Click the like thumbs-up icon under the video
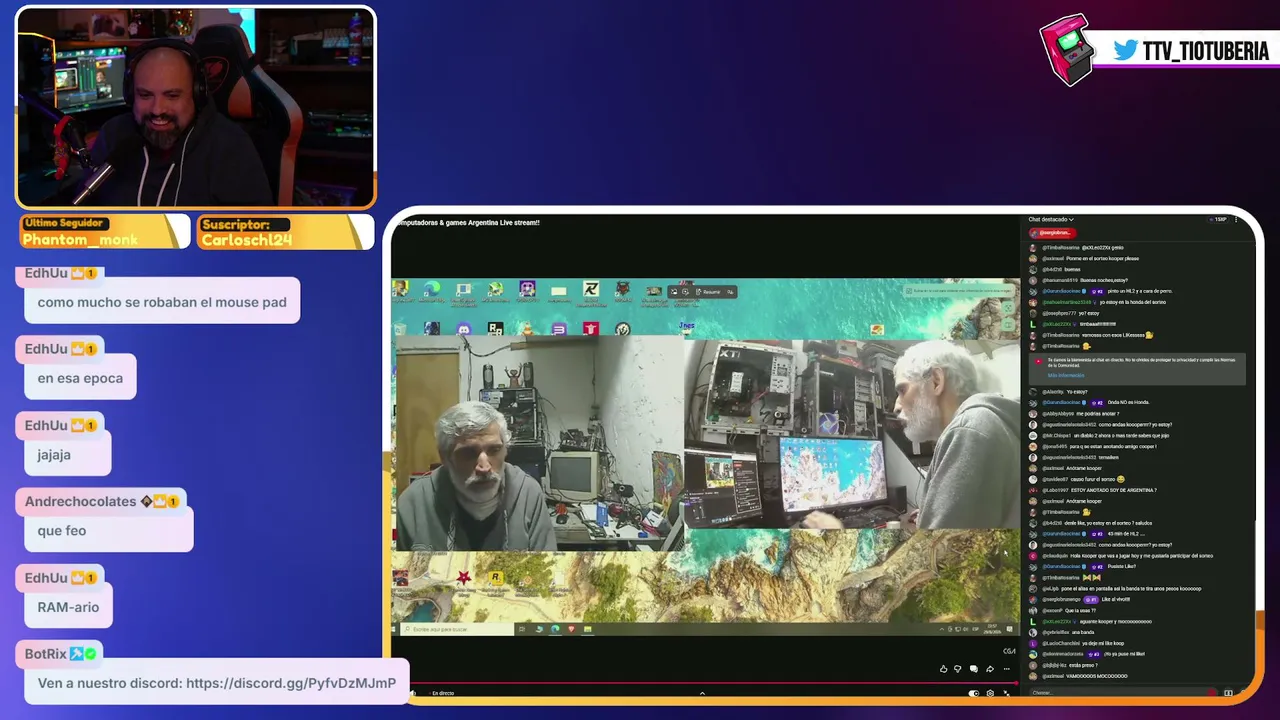 click(943, 669)
